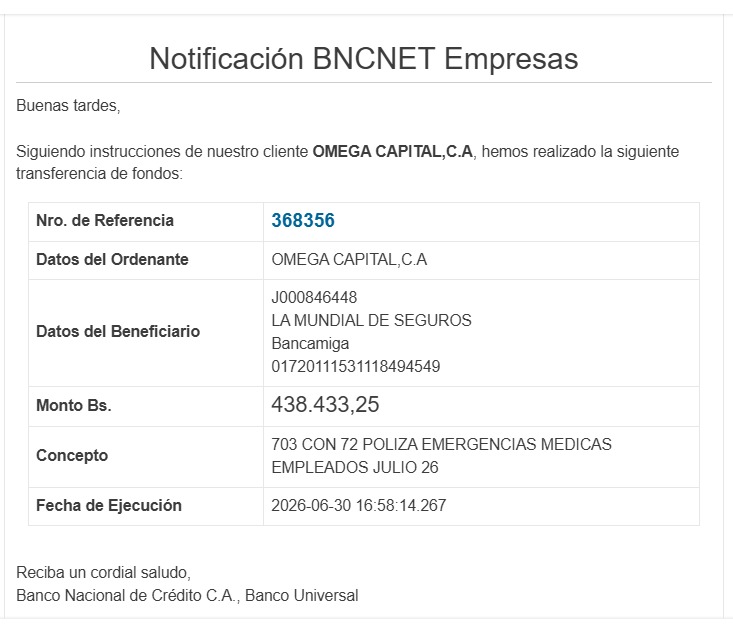Click the execution date 2026-06-30 16:58:14.267

(x=359, y=505)
